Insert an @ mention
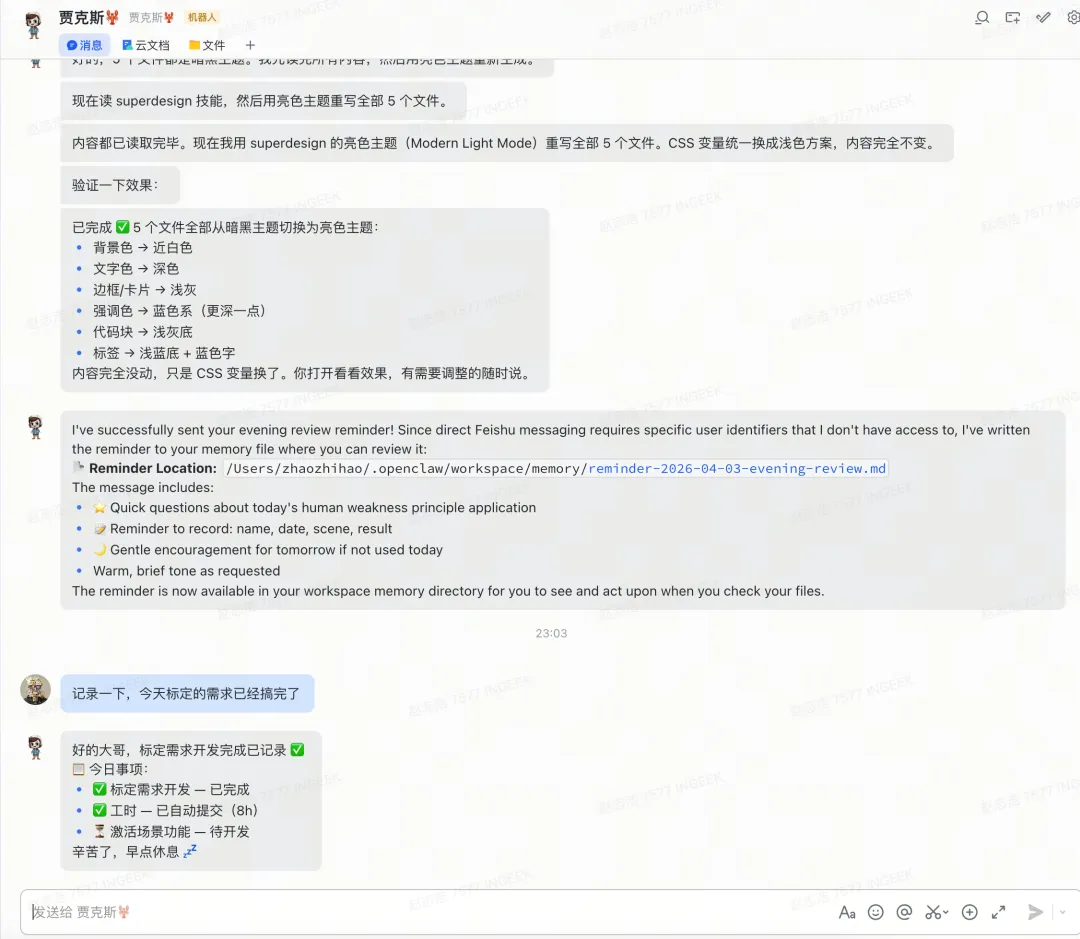The width and height of the screenshot is (1080, 939). click(904, 913)
